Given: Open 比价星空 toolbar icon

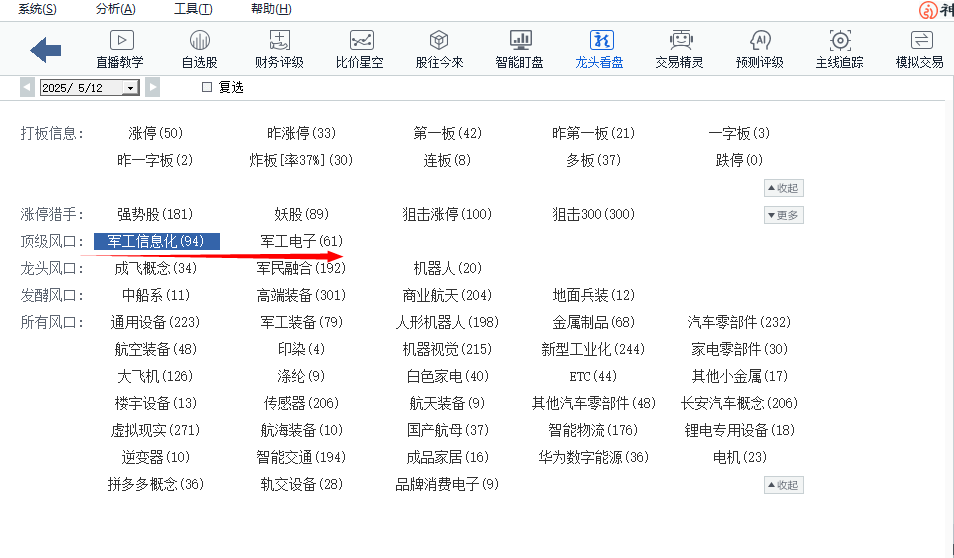Looking at the screenshot, I should pyautogui.click(x=360, y=41).
